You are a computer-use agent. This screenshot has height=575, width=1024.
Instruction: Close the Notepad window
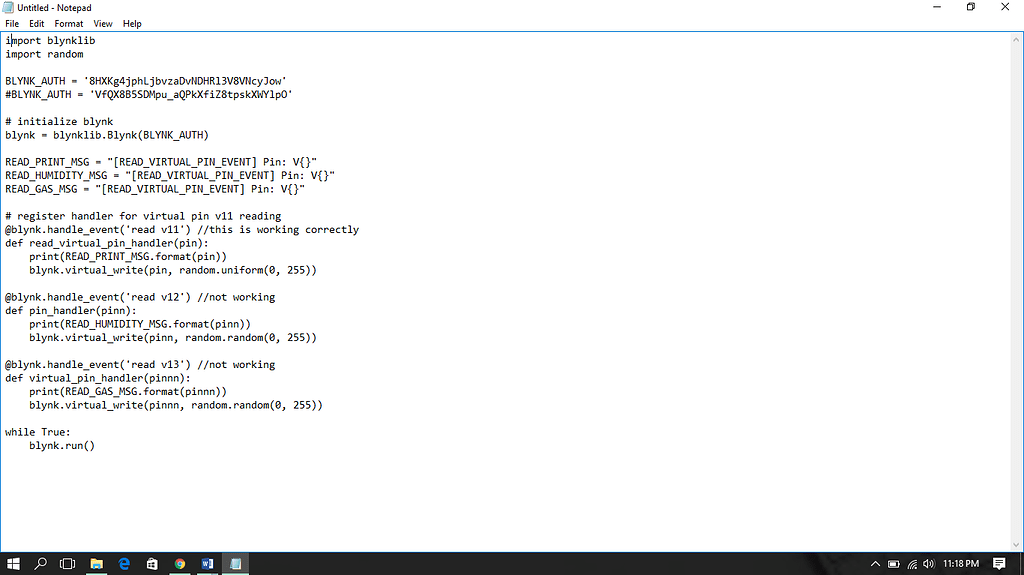(1005, 7)
